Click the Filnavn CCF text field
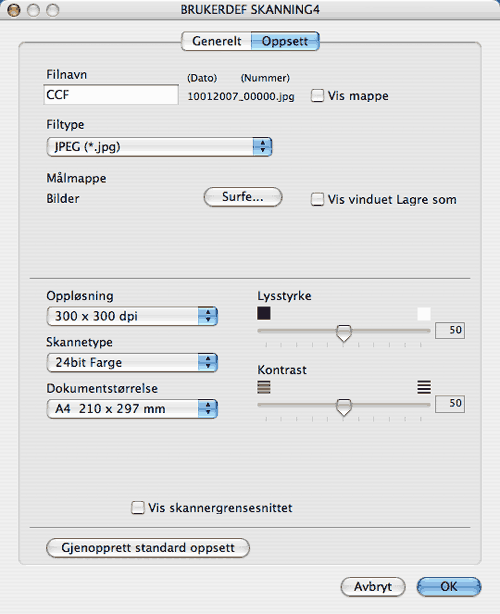 point(111,94)
